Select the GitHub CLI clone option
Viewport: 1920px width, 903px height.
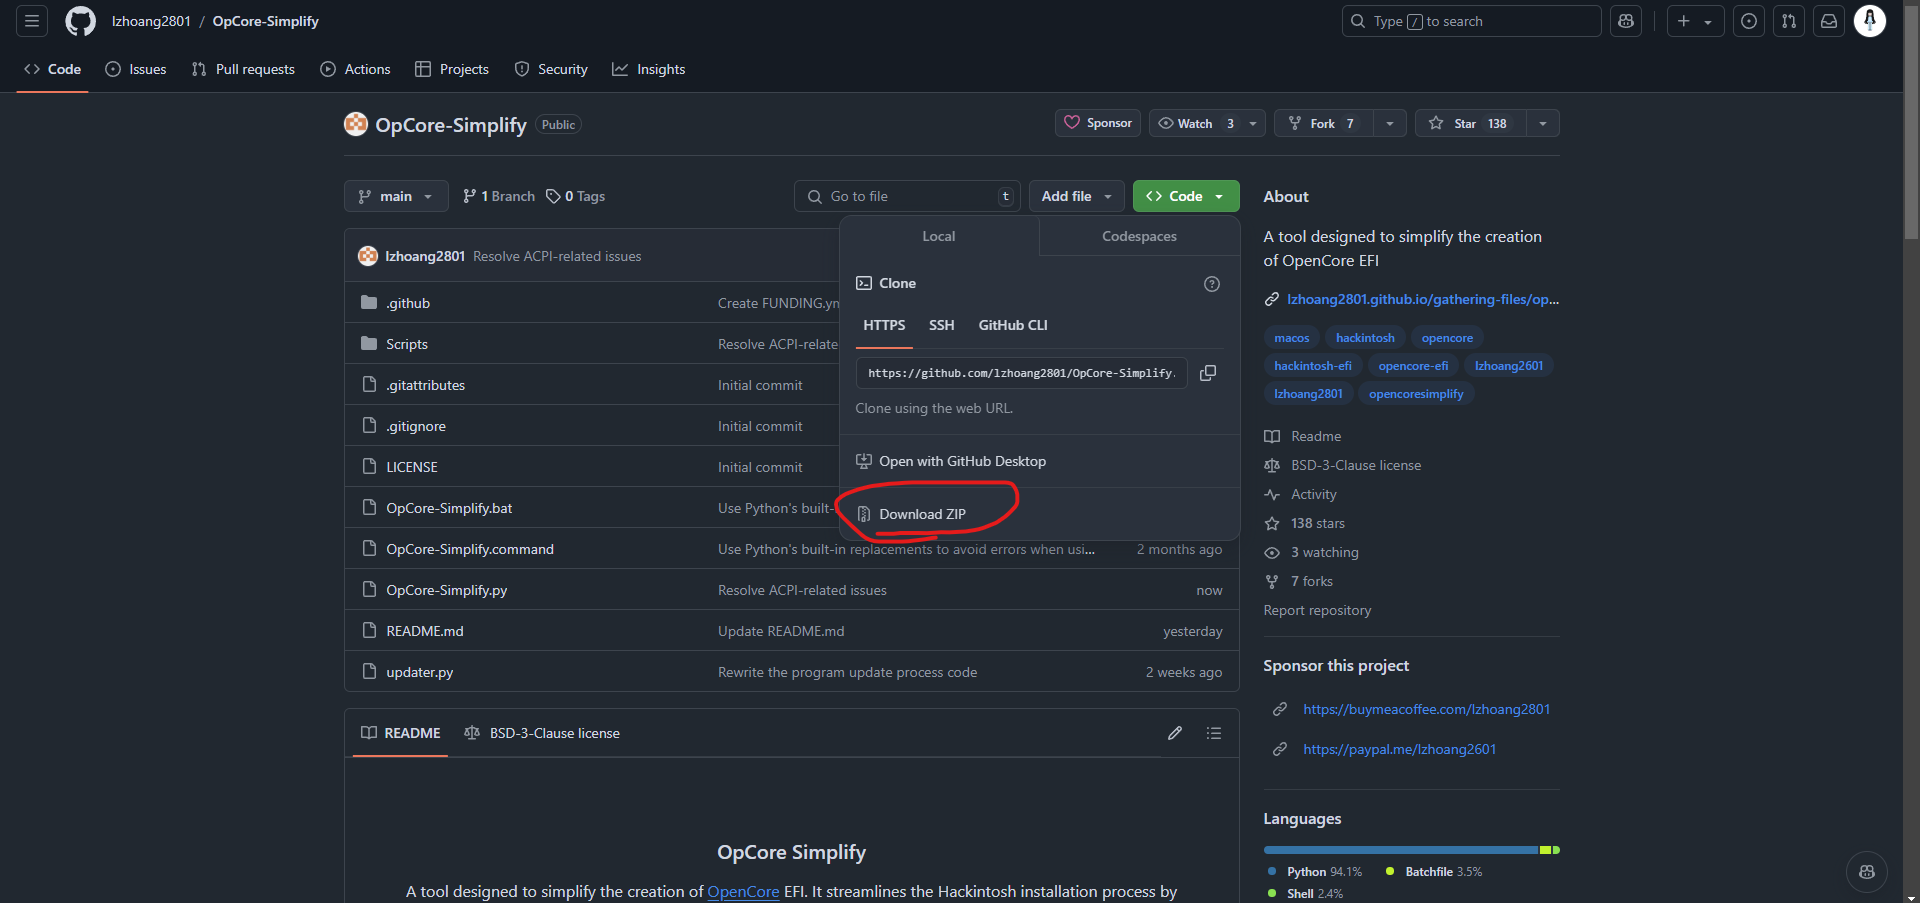pos(1013,325)
